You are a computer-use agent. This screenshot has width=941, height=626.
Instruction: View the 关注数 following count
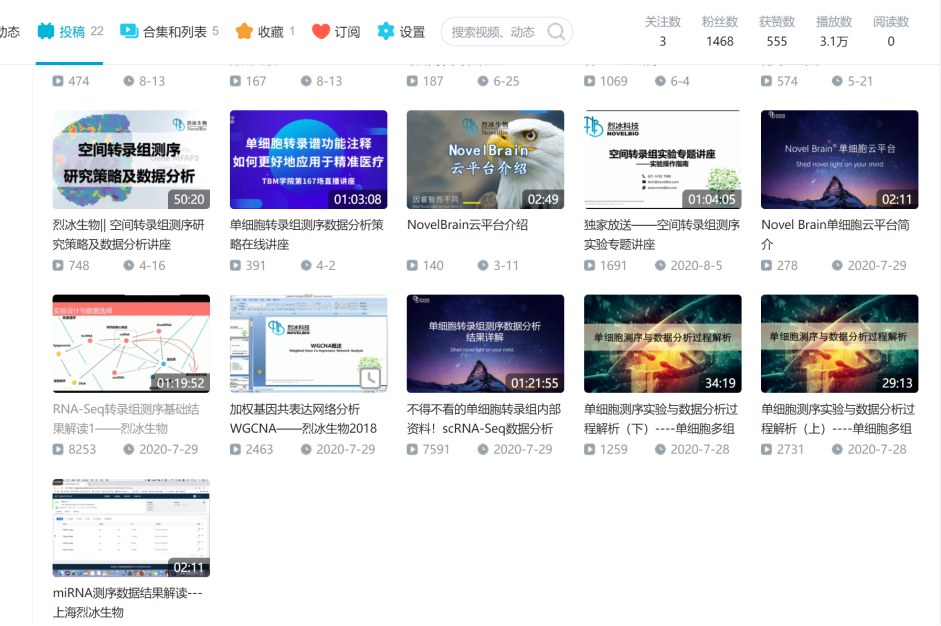pyautogui.click(x=662, y=32)
